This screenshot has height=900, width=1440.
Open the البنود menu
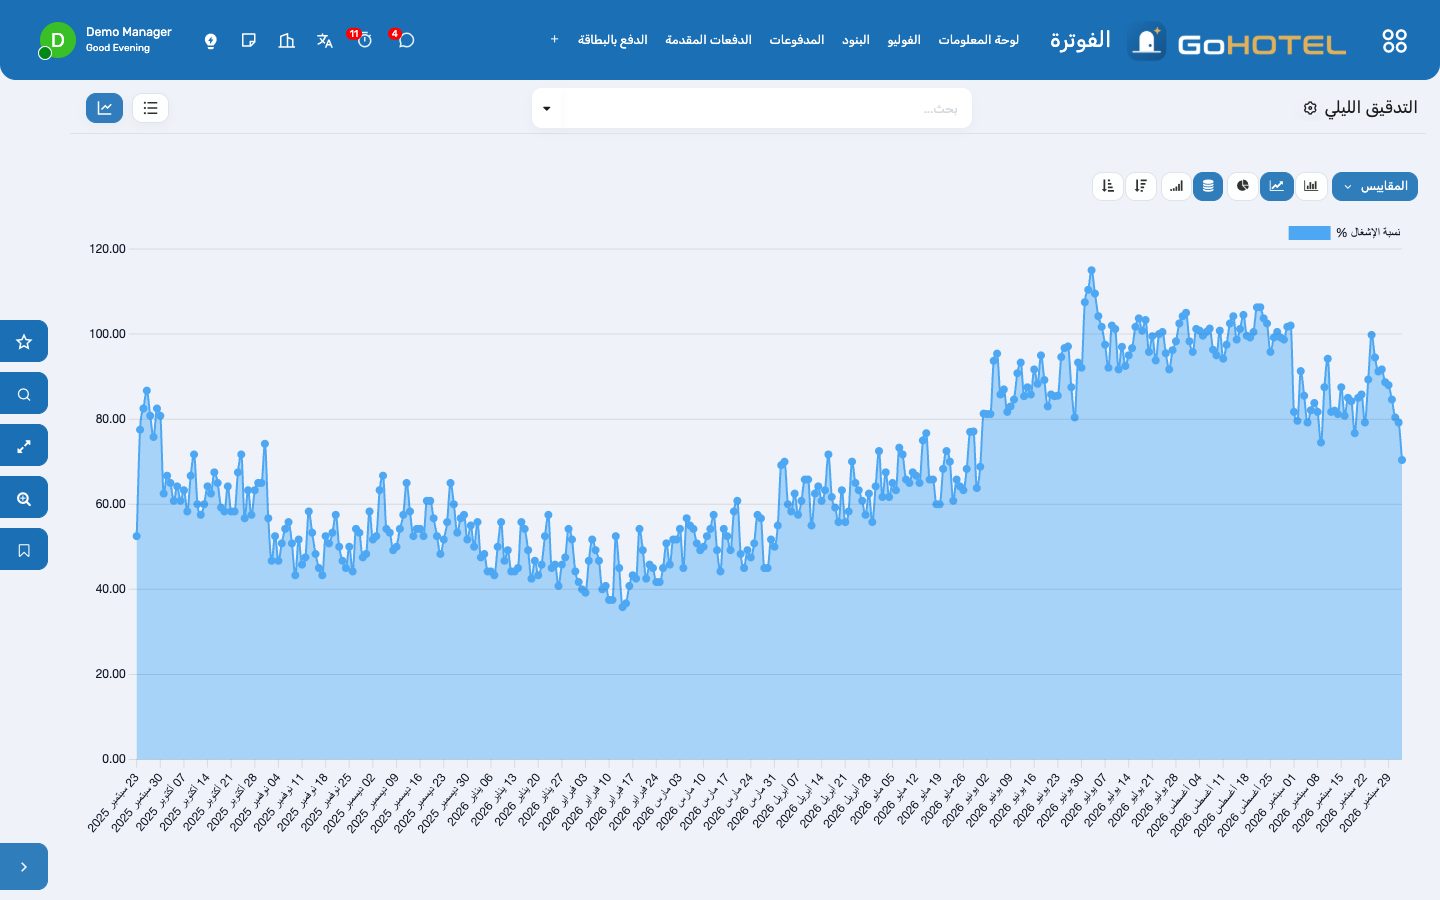pos(856,40)
